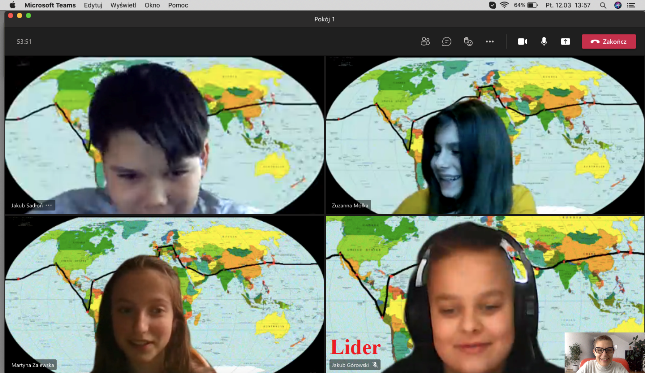Open the breakout rooms icon
The image size is (645, 373).
468,42
